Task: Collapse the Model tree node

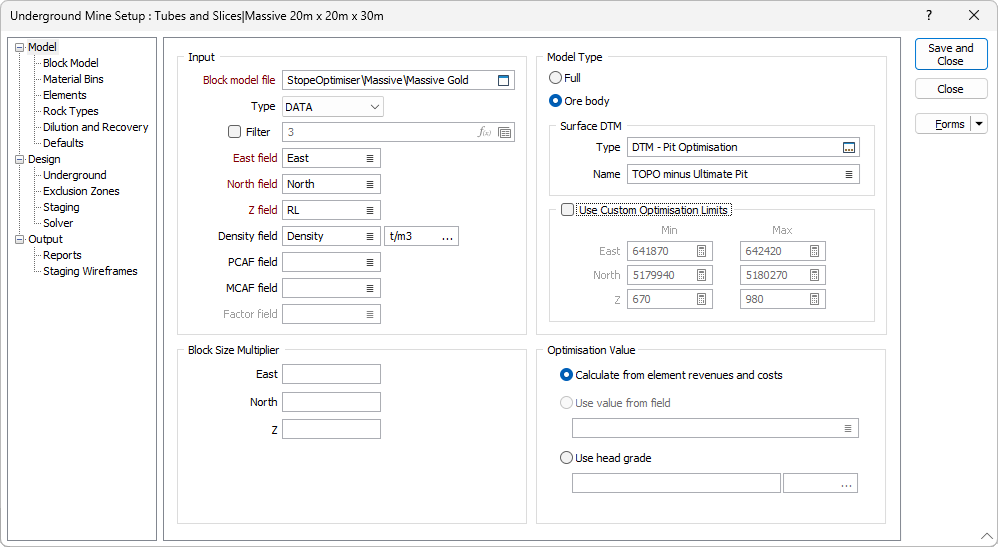Action: click(20, 47)
